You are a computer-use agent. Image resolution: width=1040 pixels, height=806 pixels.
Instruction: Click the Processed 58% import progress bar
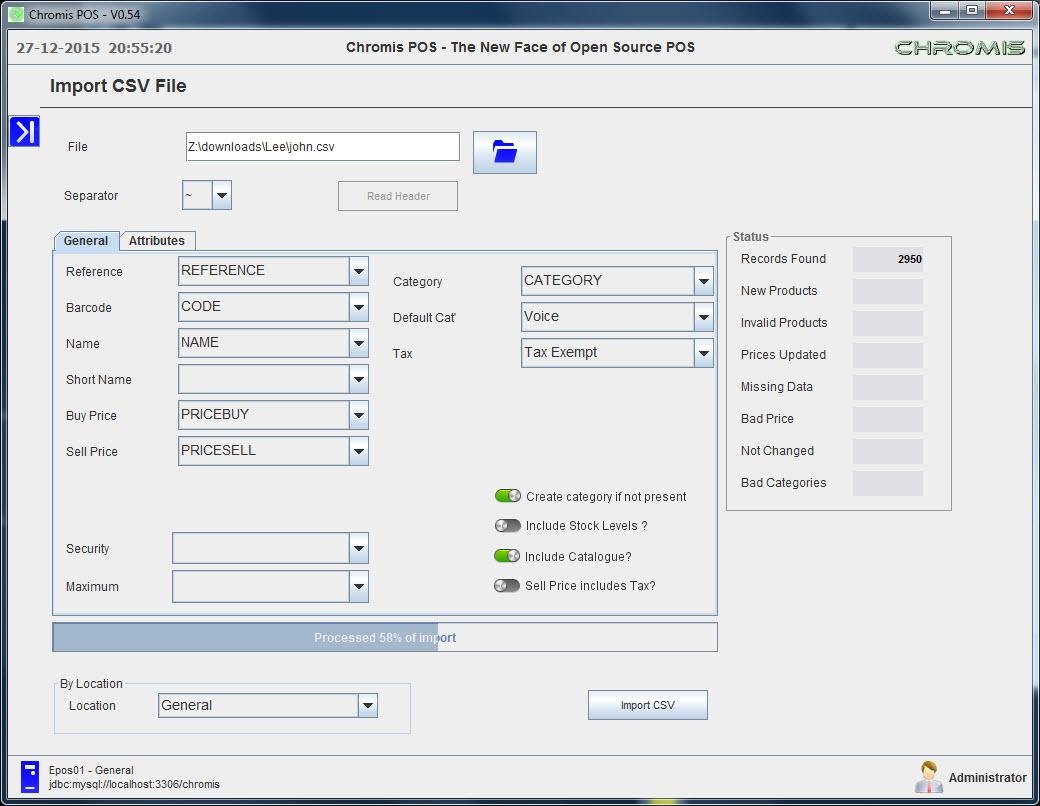click(x=385, y=638)
